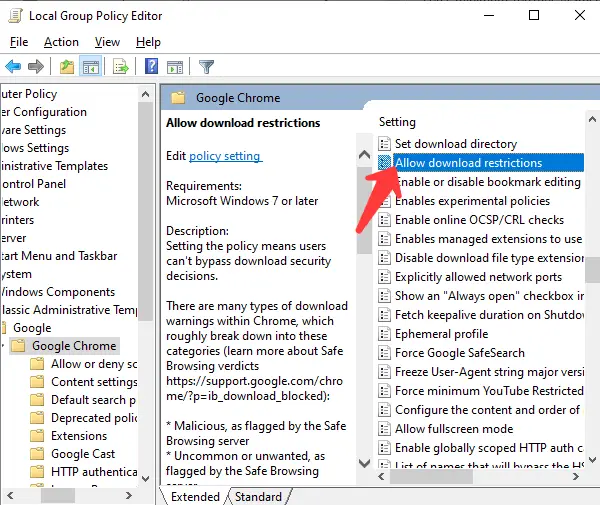
Task: Click tree pane horizontal scroll left arrow
Action: pyautogui.click(x=10, y=496)
